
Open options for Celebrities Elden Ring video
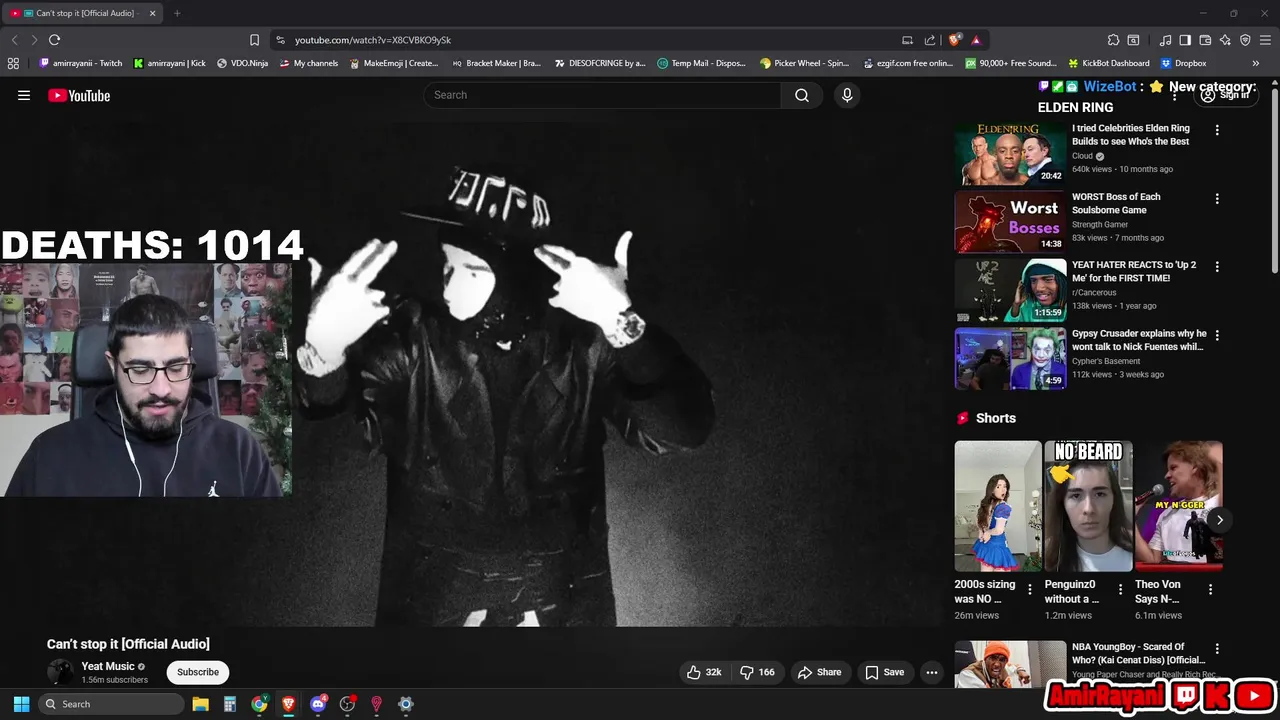tap(1217, 130)
